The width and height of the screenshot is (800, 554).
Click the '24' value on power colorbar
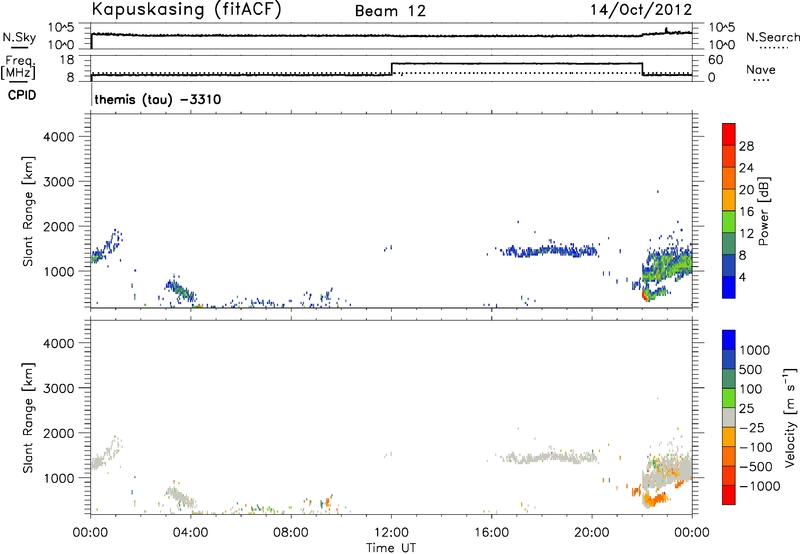click(x=746, y=168)
